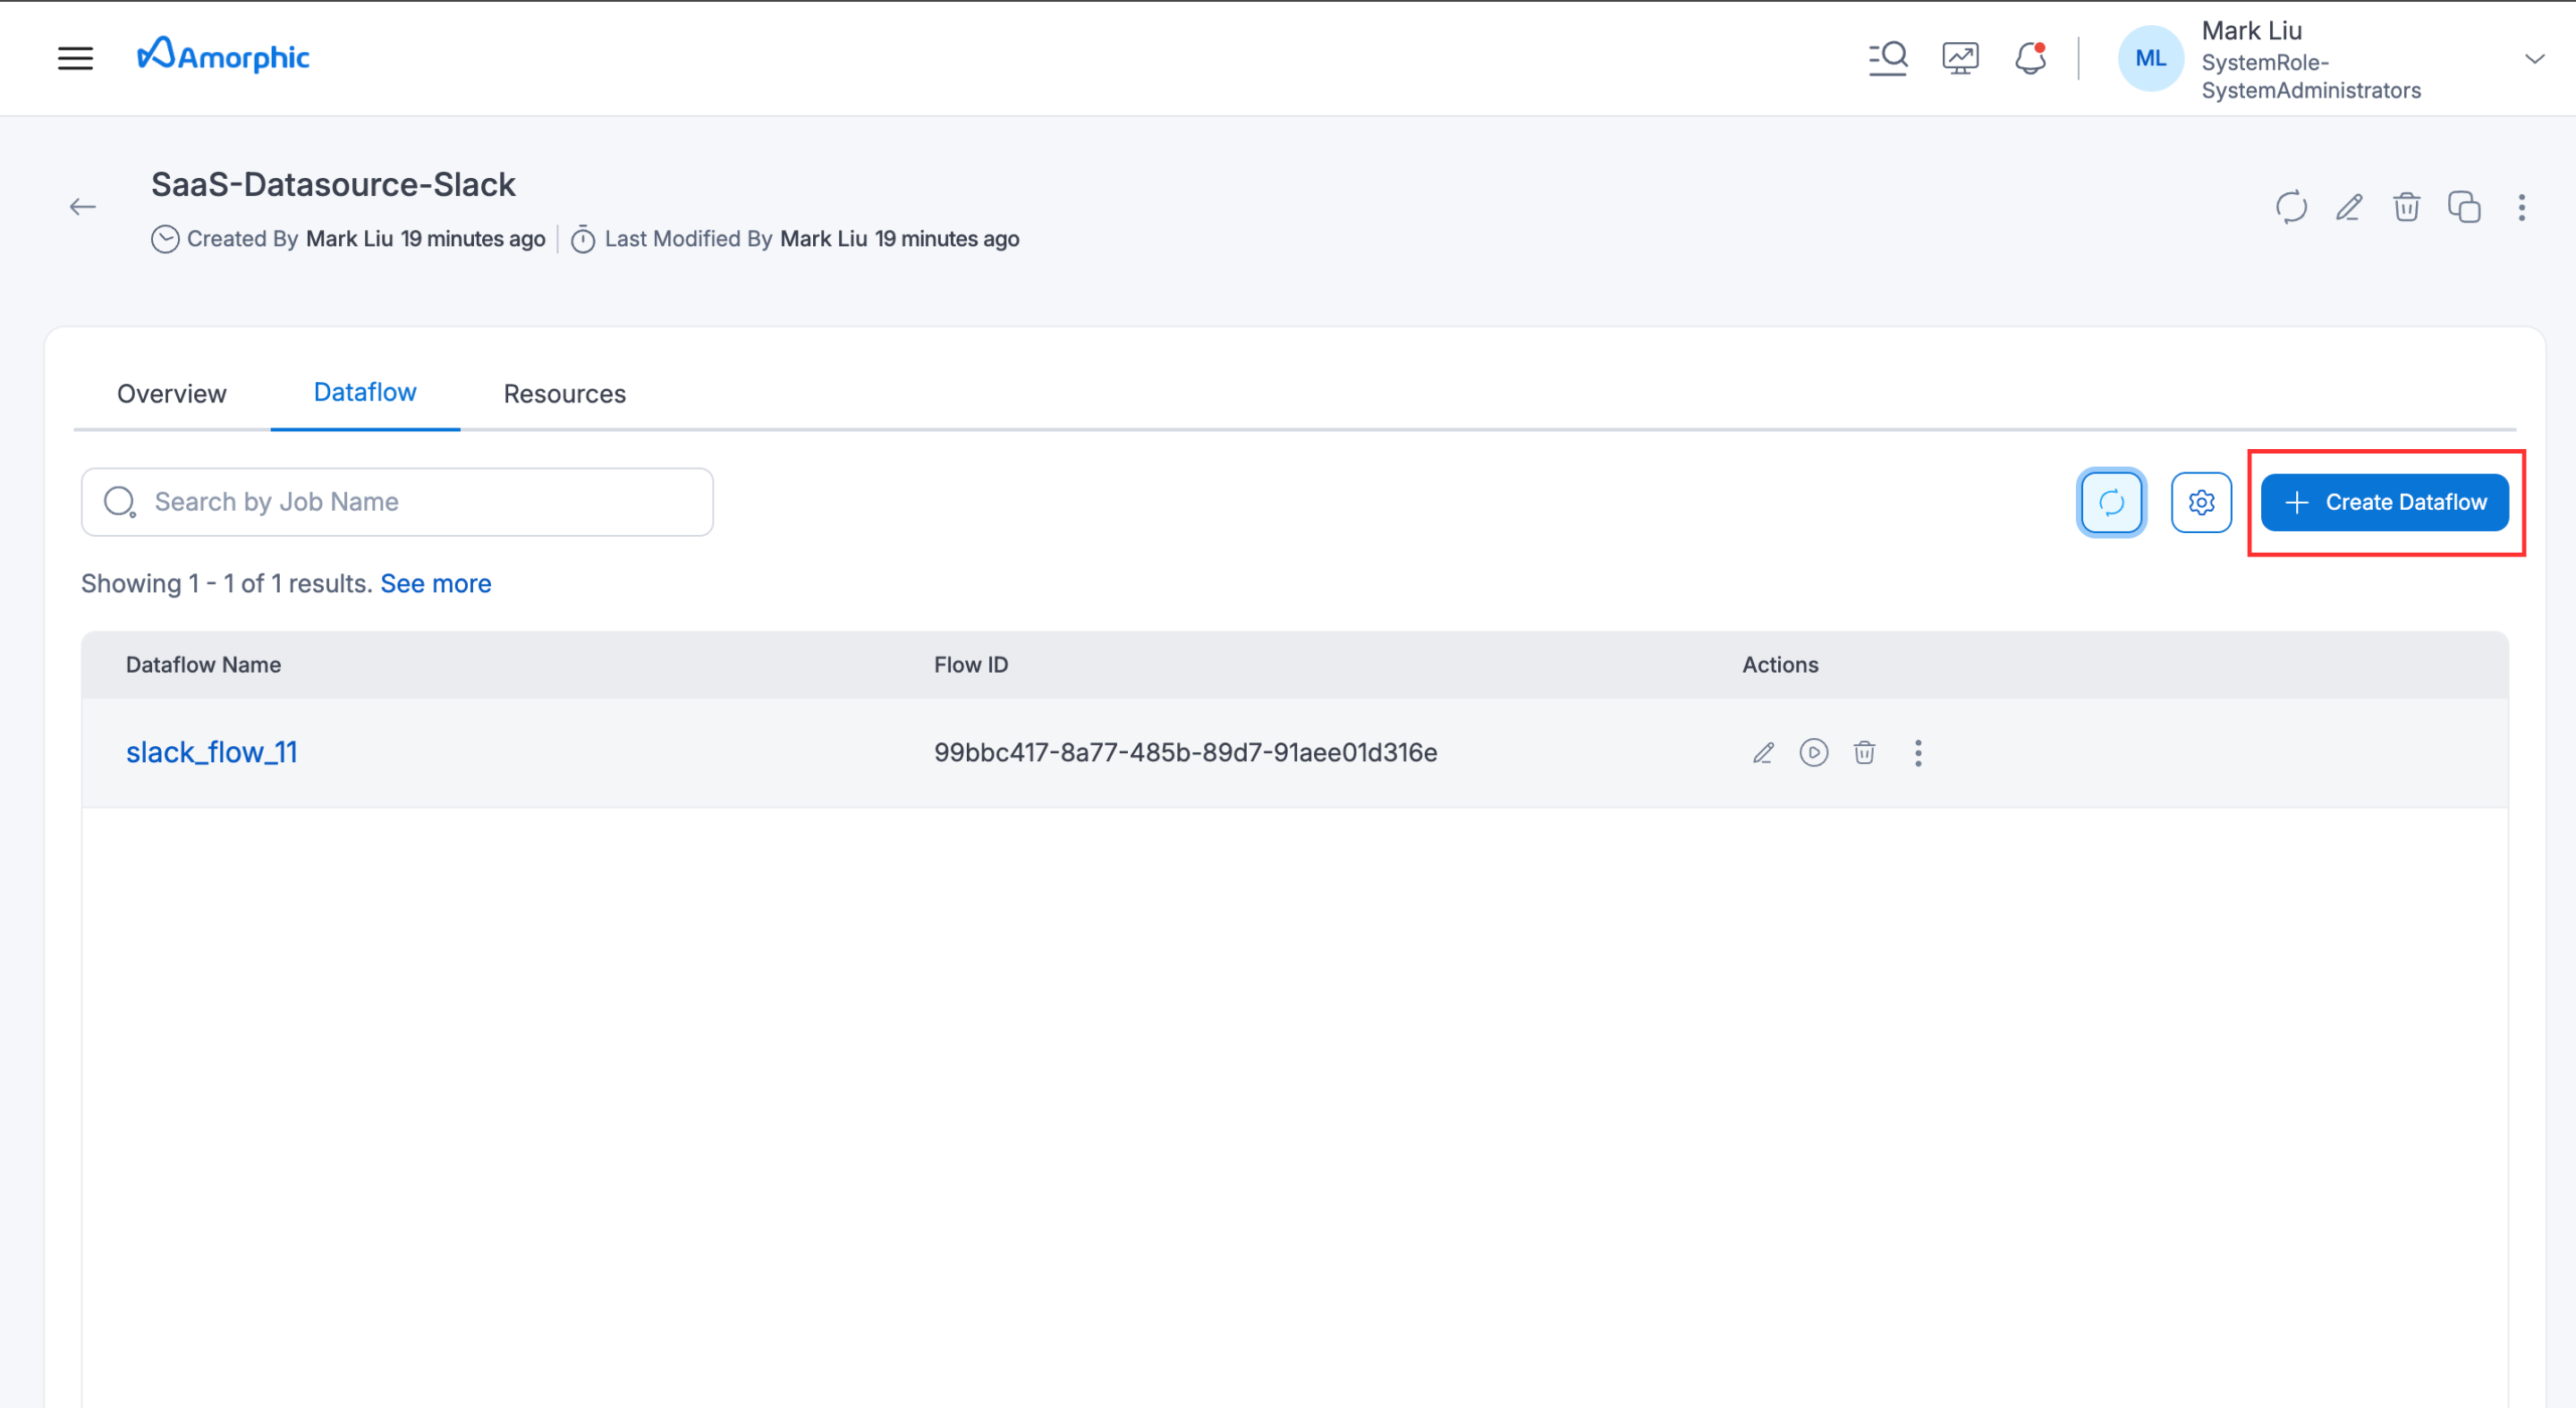
Task: Open more actions for slack_flow_11 row
Action: click(1917, 753)
